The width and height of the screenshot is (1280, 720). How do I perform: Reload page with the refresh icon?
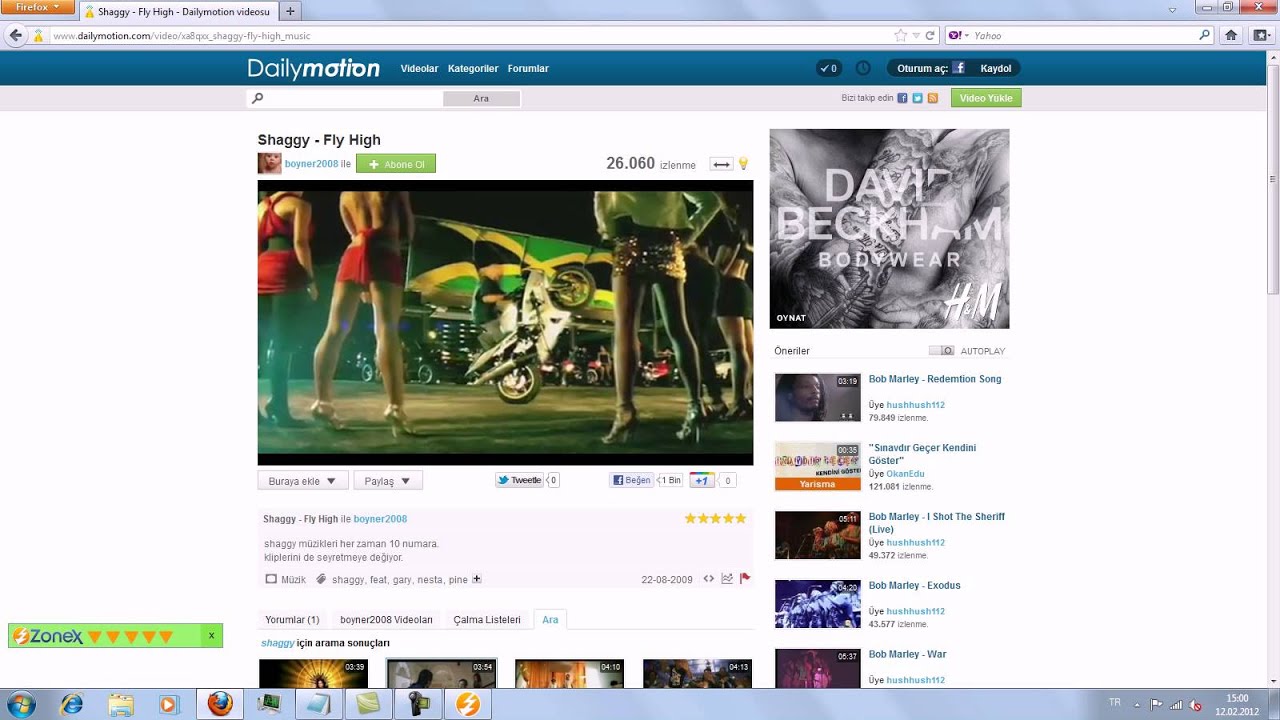tap(930, 35)
